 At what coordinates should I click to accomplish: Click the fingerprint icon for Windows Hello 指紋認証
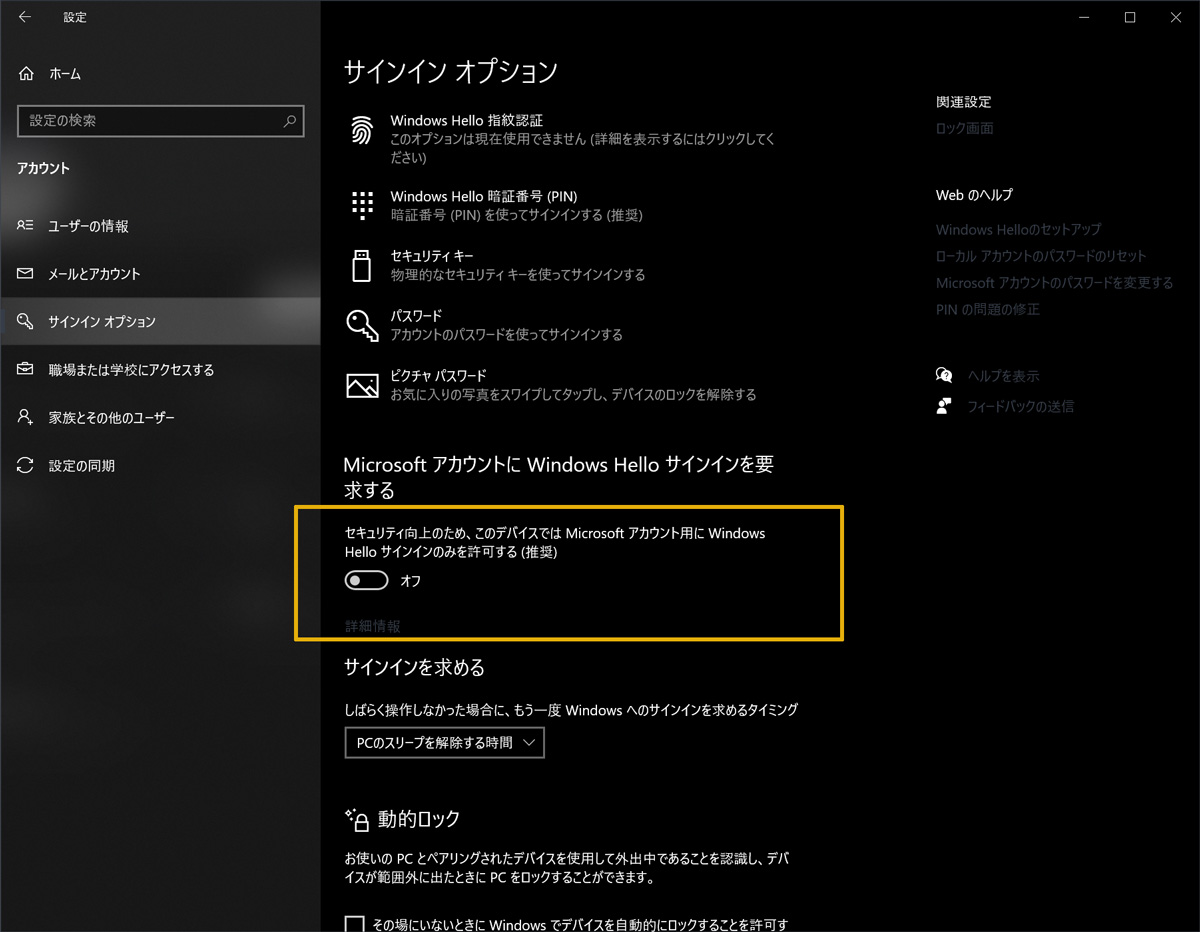pyautogui.click(x=361, y=130)
